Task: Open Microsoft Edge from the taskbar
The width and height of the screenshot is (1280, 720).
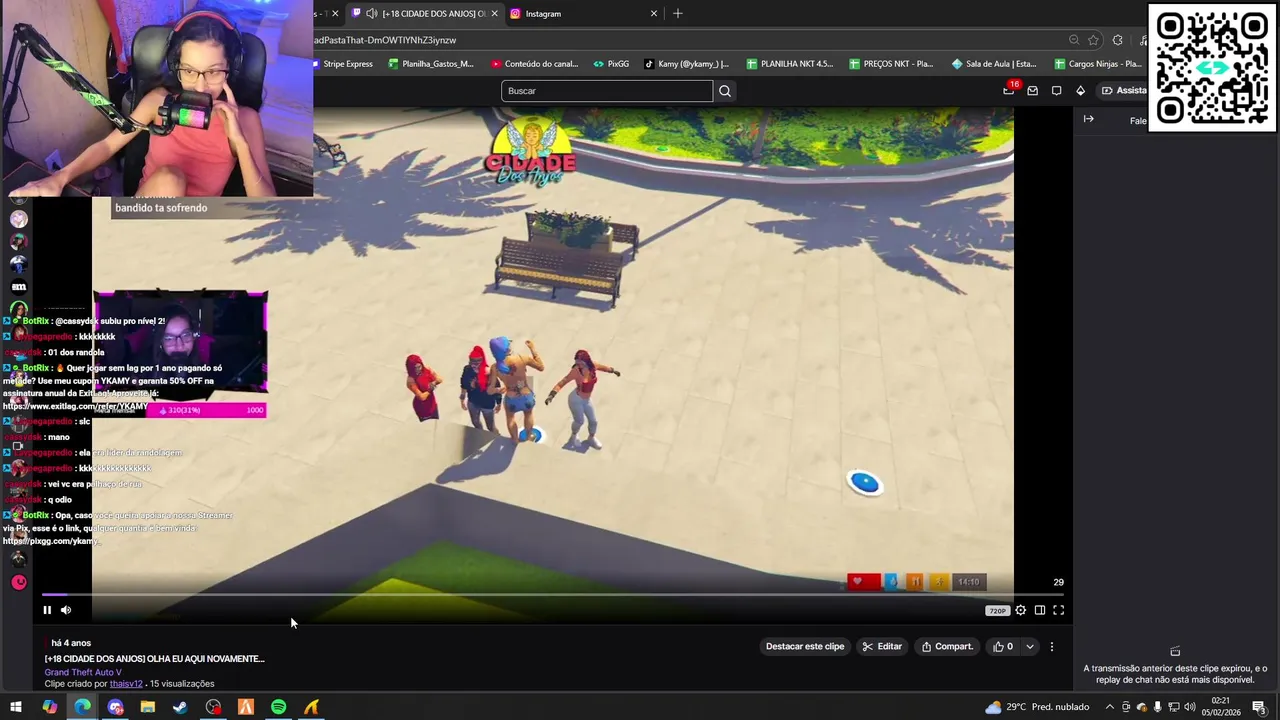Action: (82, 707)
